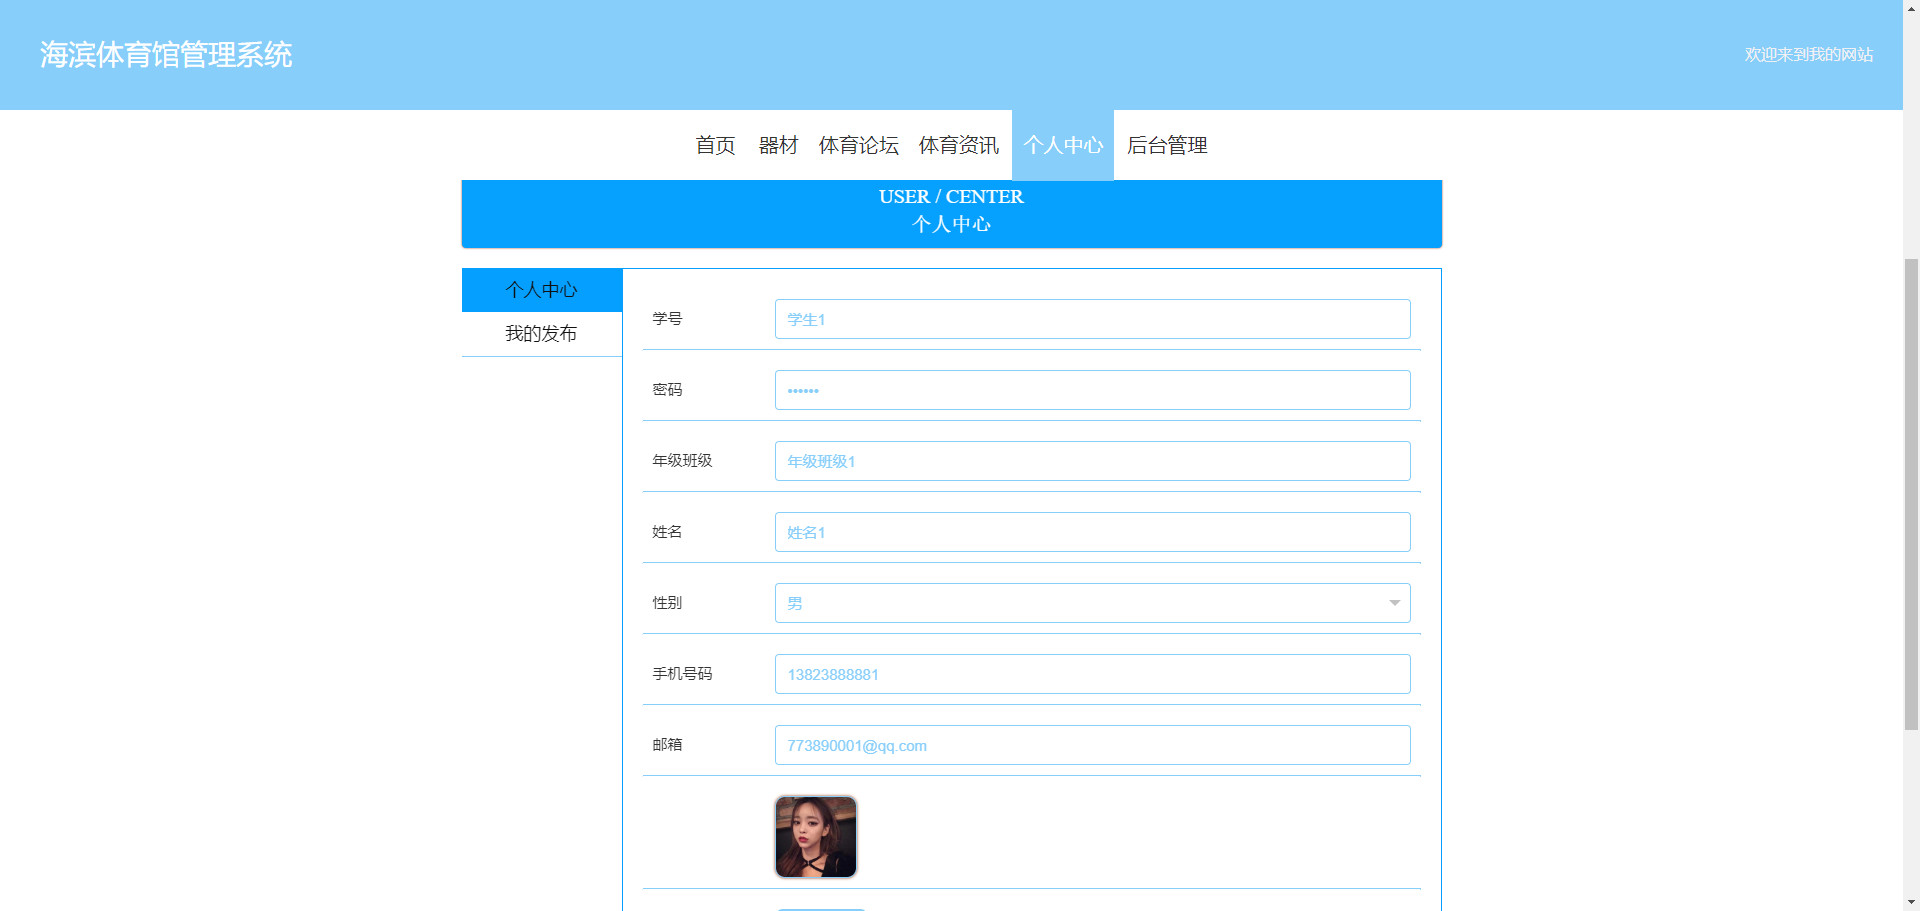Click the 海滨体育馆管理系统 site title
This screenshot has width=1920, height=911.
166,55
